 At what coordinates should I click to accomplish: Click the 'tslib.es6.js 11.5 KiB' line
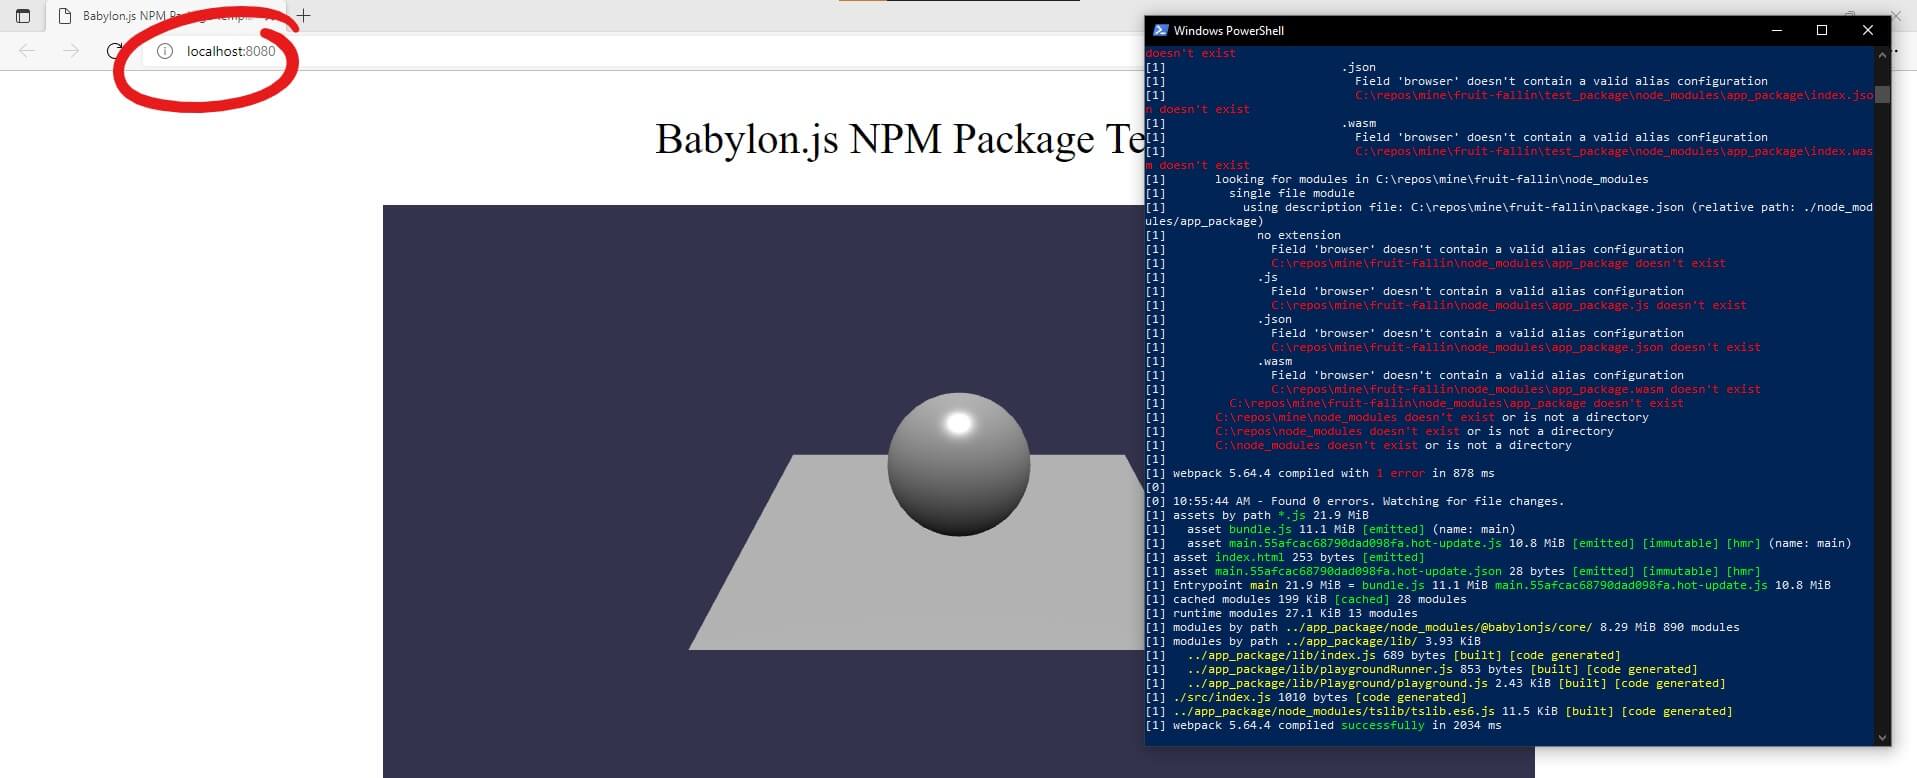coord(1439,711)
